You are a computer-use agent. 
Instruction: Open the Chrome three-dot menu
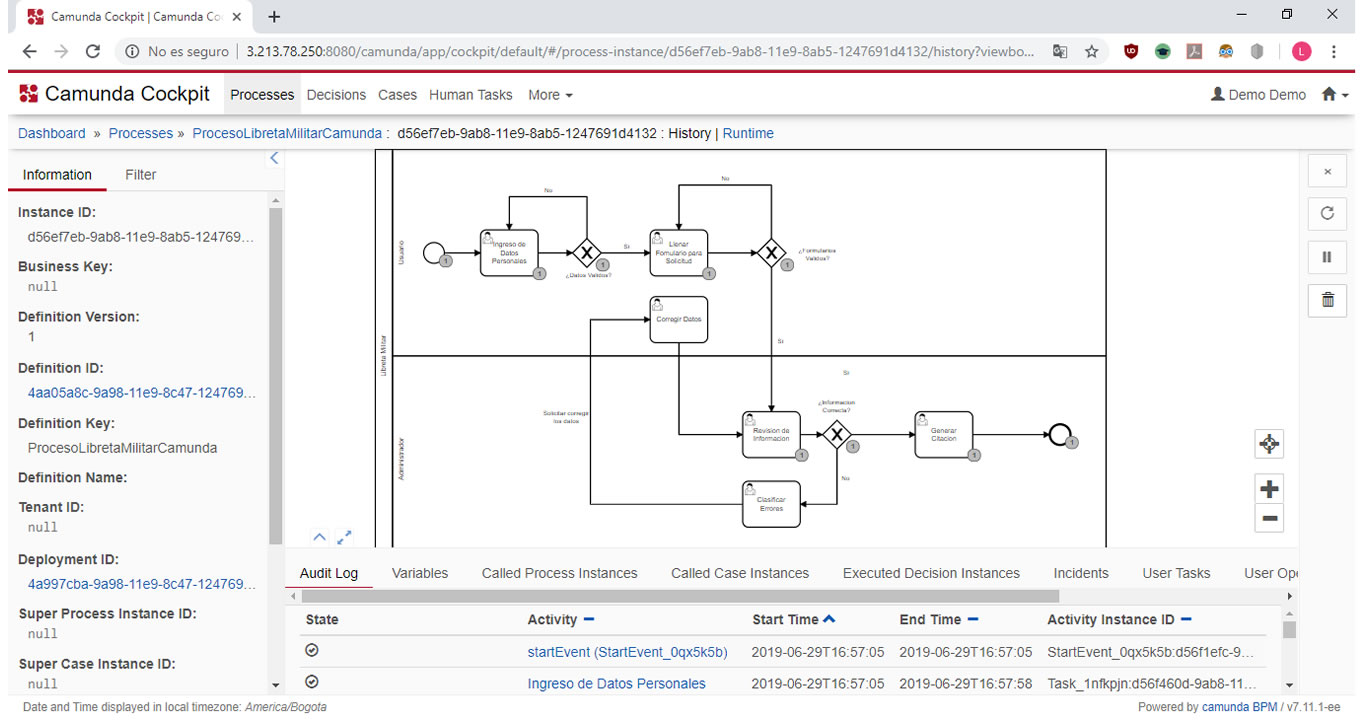(1334, 51)
